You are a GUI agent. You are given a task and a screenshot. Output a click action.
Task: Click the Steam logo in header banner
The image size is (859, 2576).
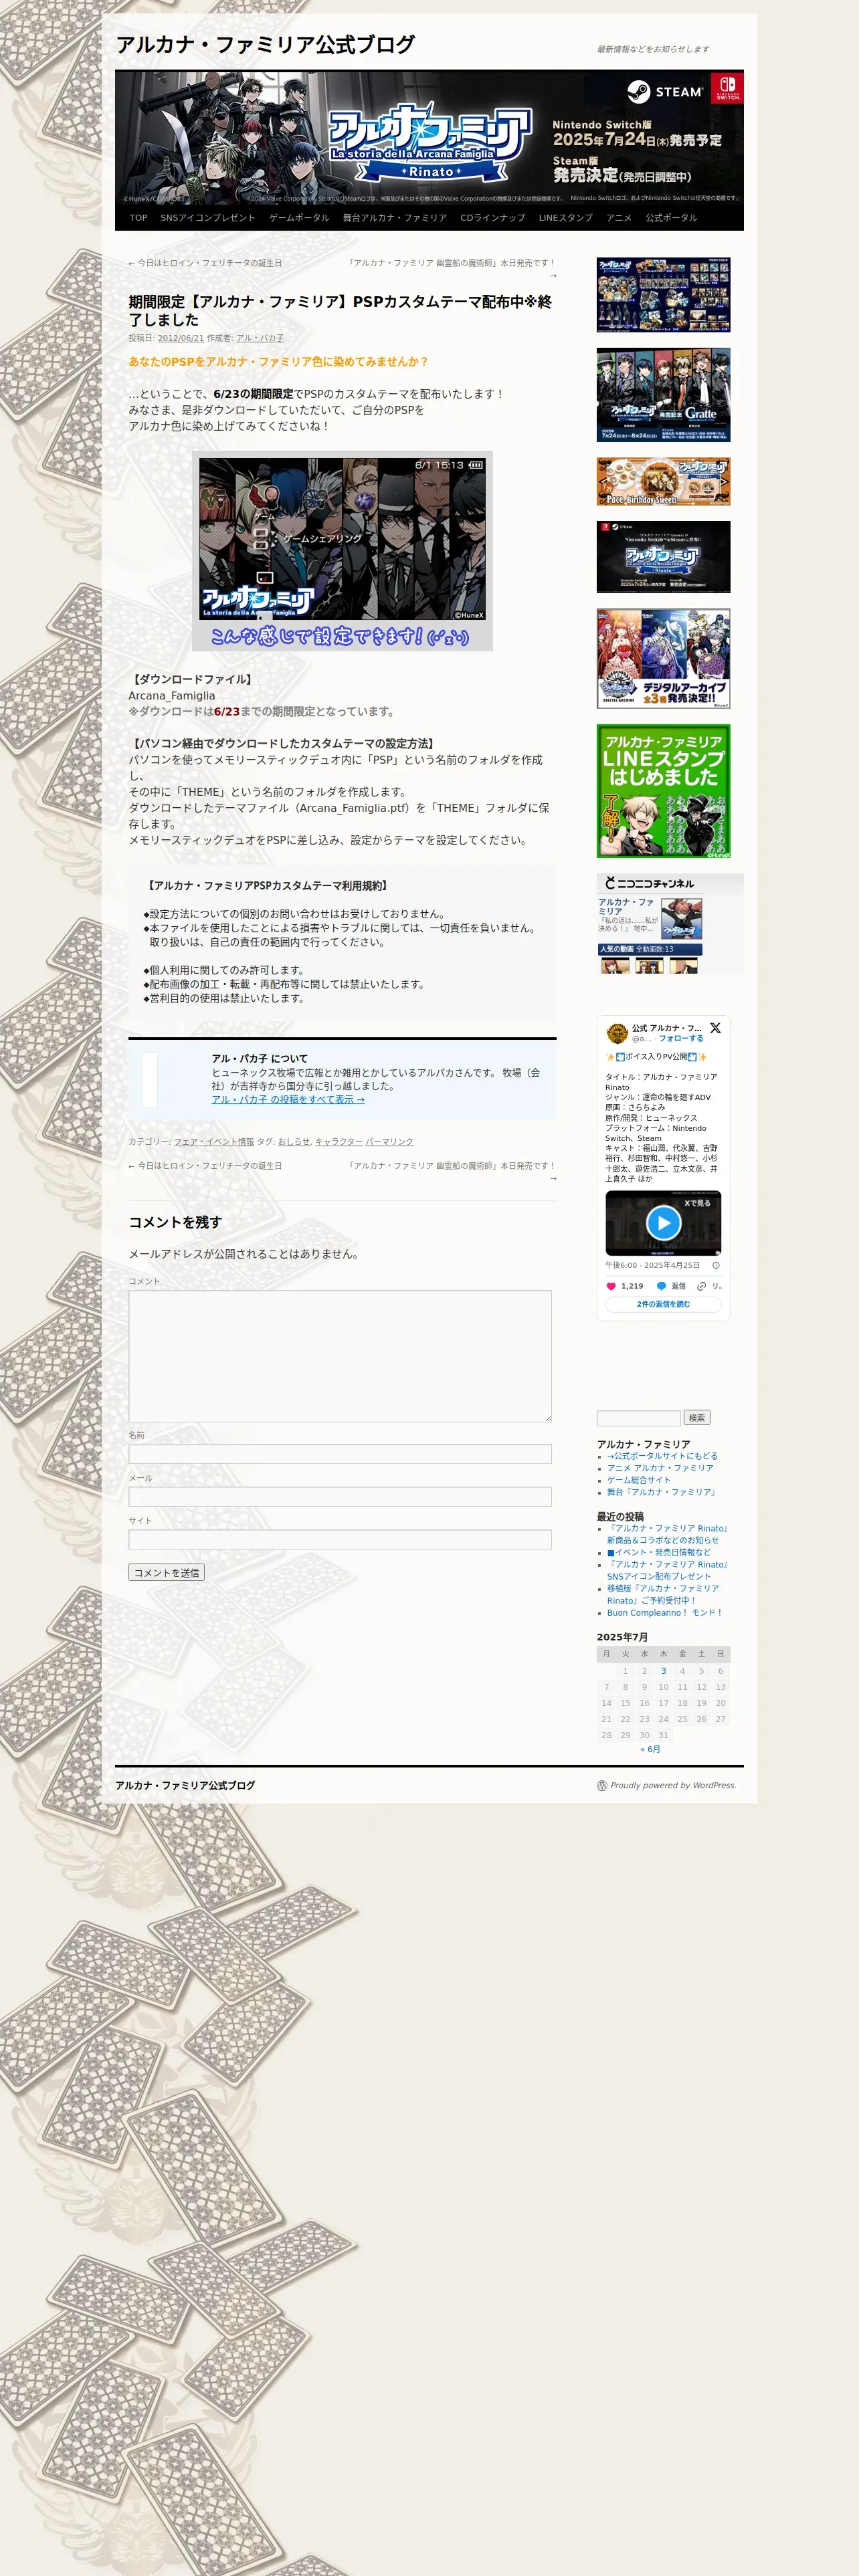[x=665, y=91]
